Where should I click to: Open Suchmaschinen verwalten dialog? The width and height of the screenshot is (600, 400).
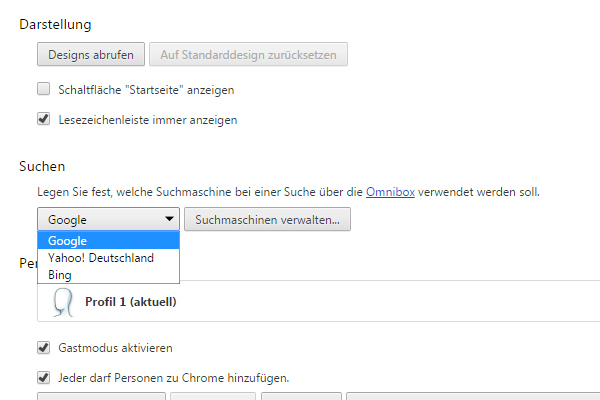[267, 220]
